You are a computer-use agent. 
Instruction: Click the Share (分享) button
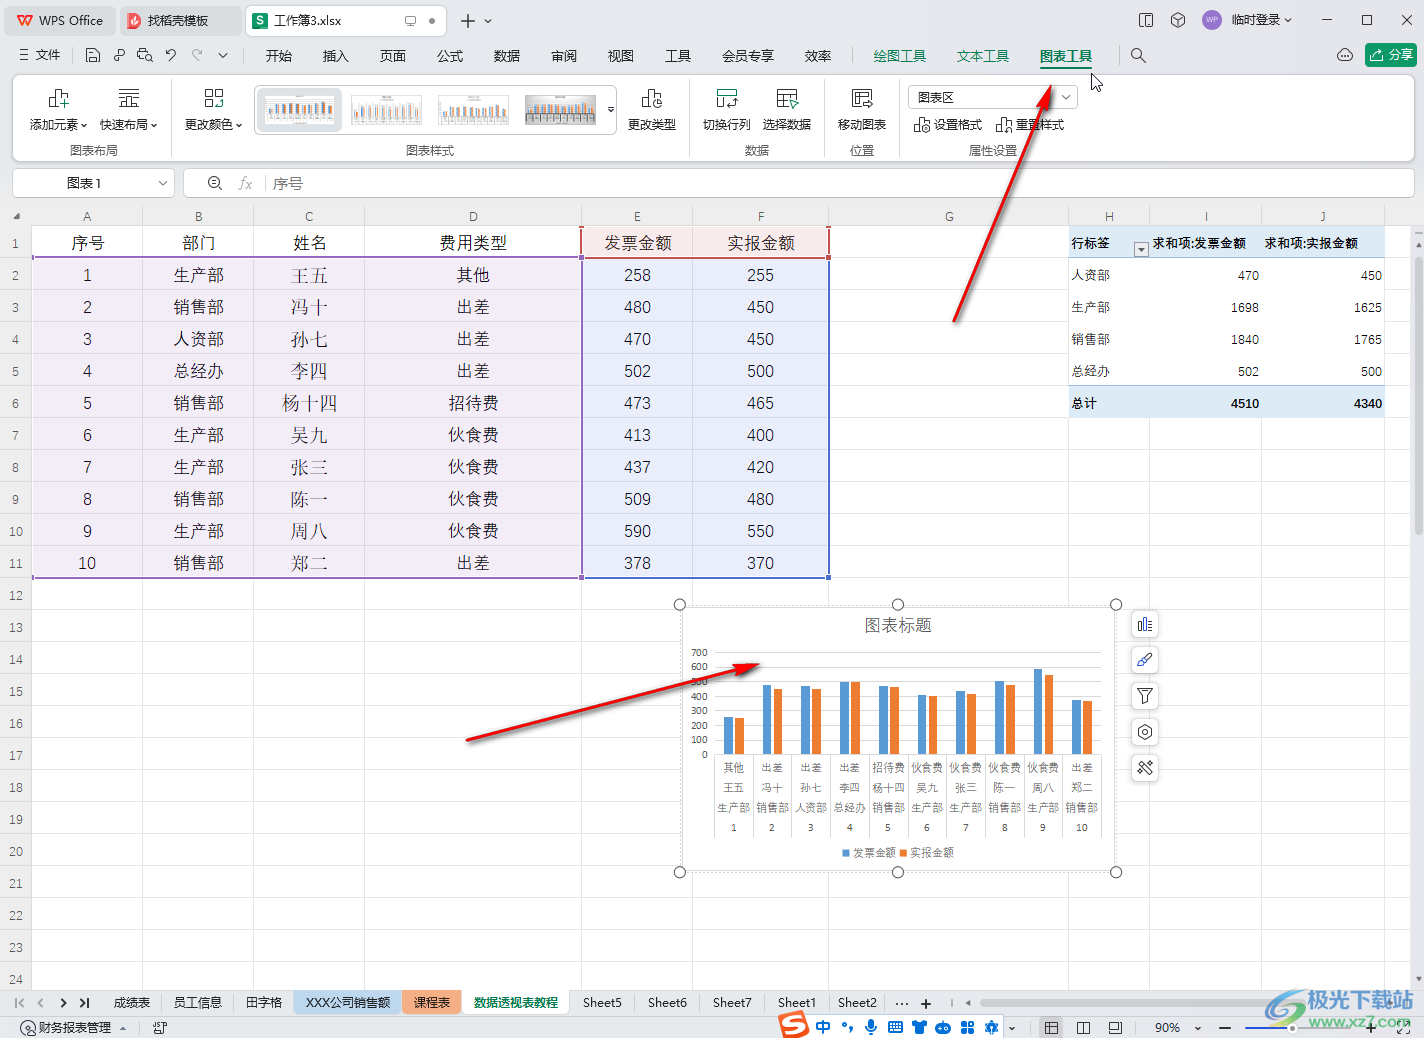(x=1391, y=55)
